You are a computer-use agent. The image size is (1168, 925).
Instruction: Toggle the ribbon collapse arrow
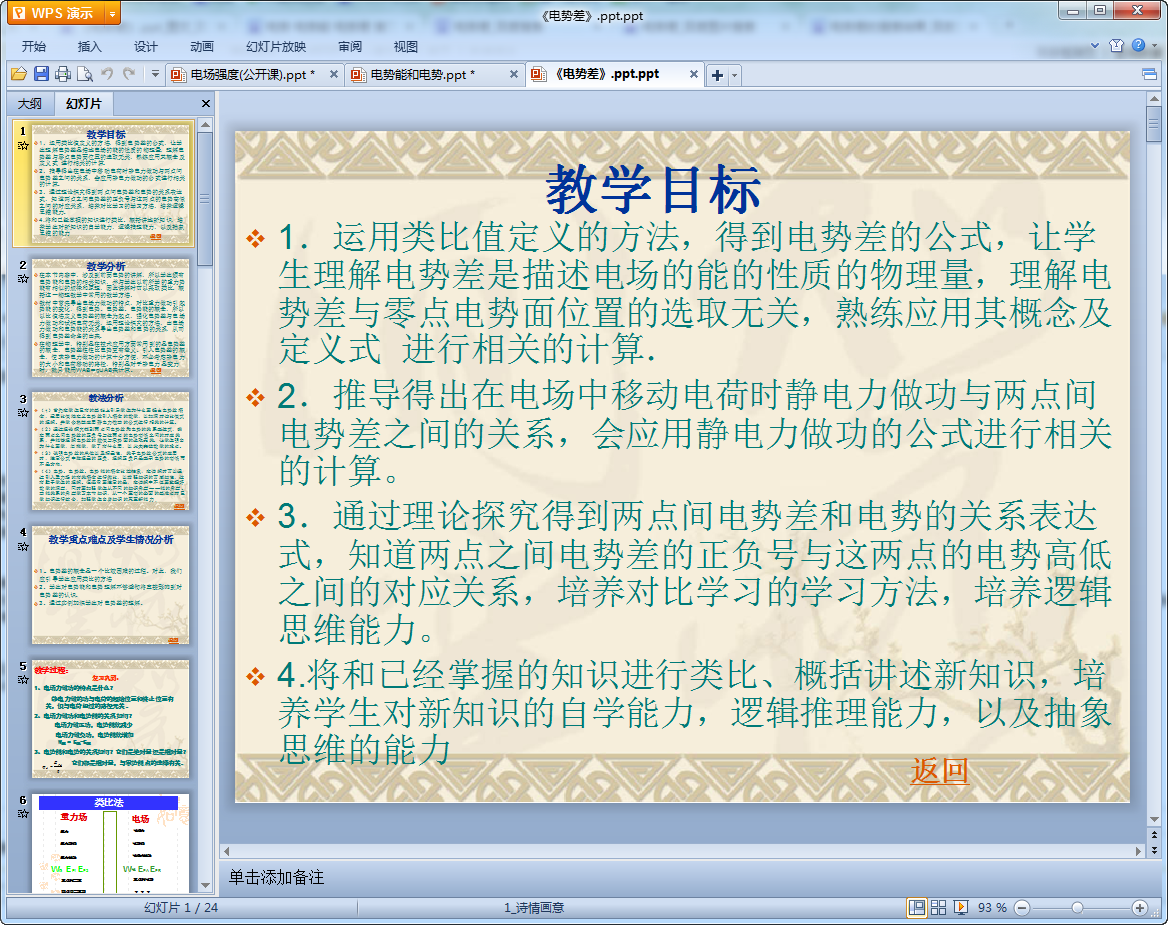tap(1094, 45)
